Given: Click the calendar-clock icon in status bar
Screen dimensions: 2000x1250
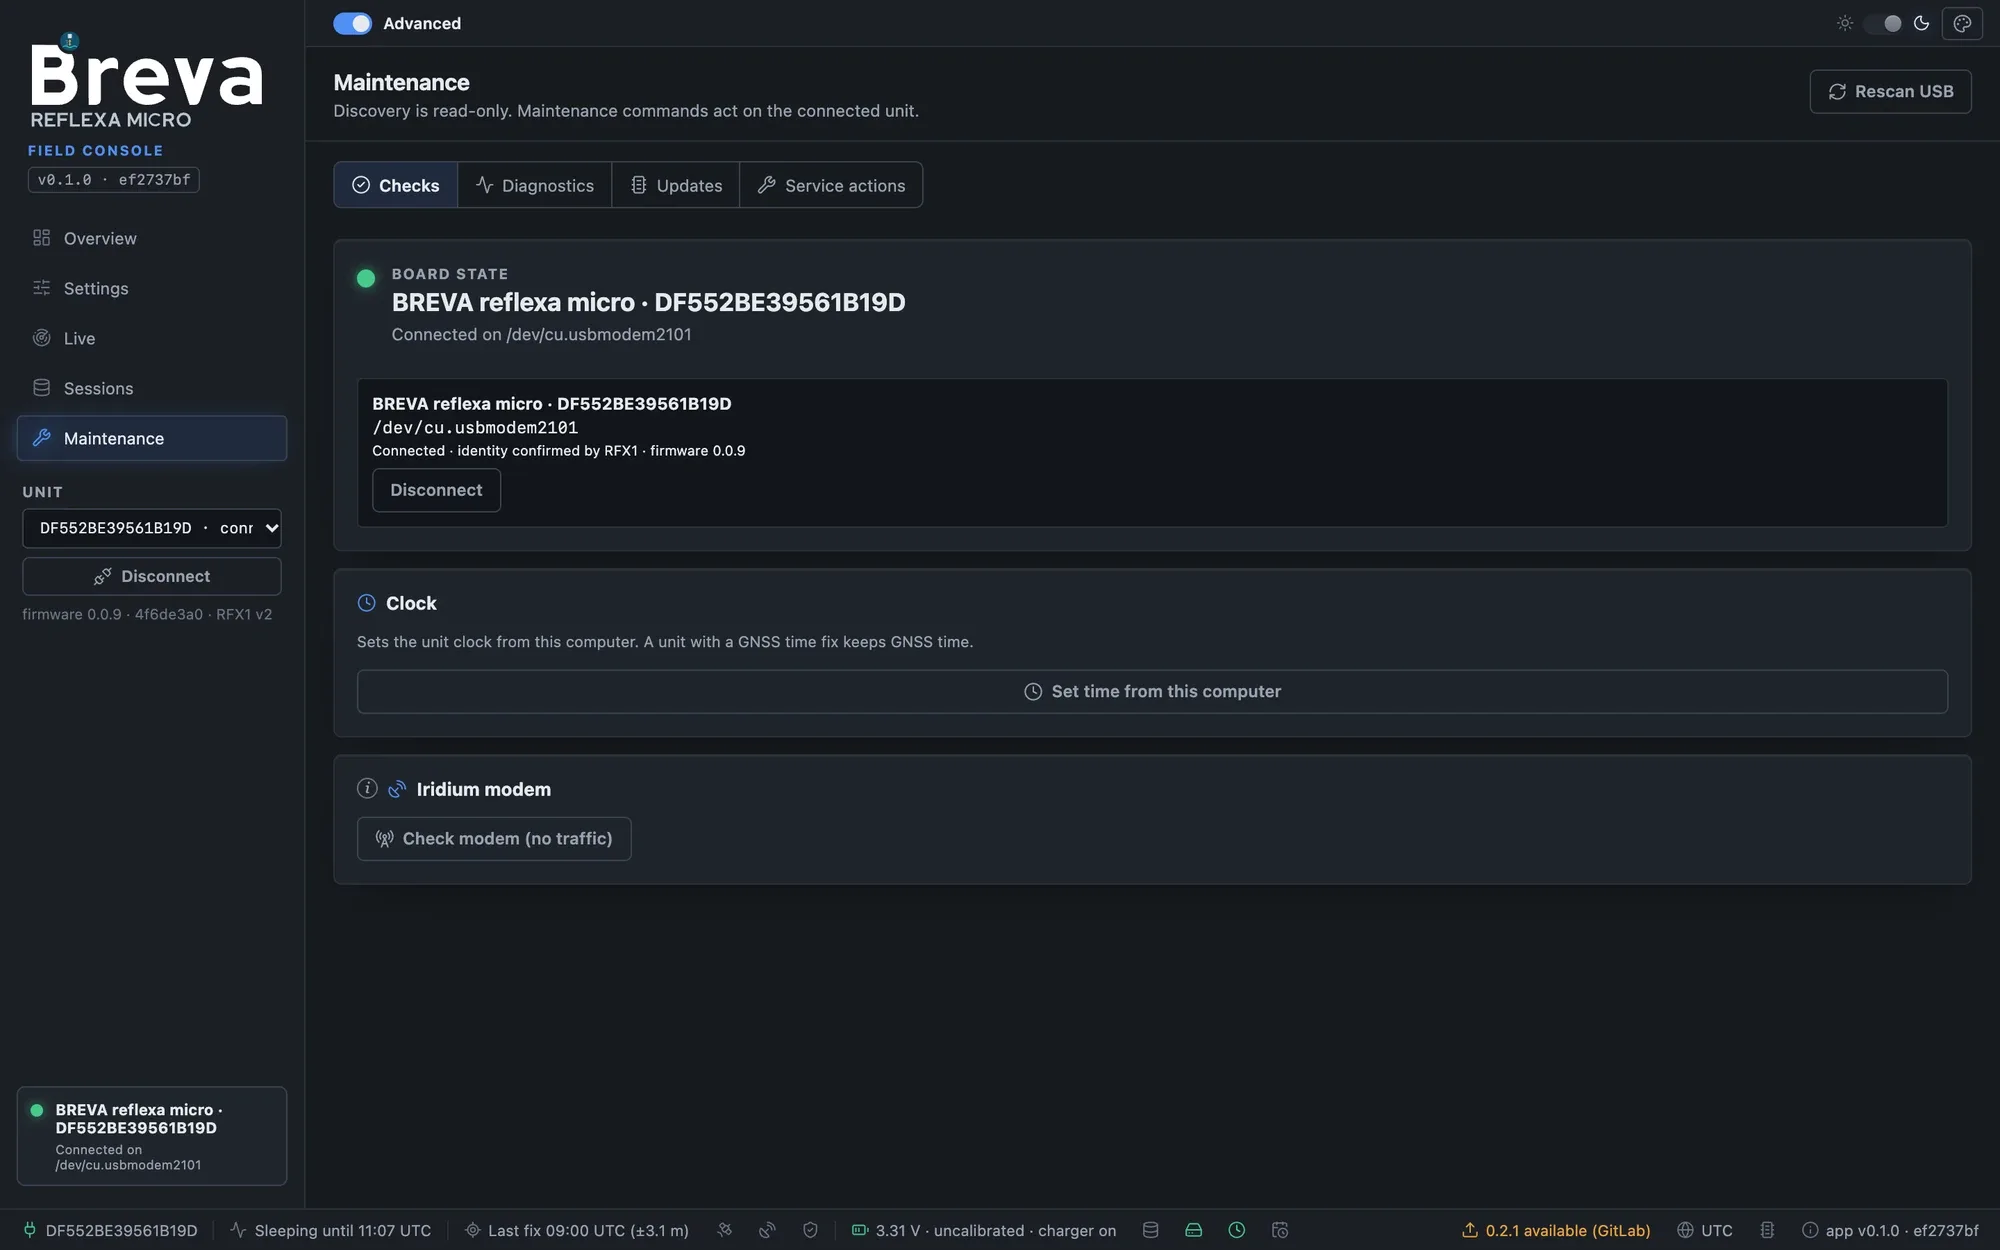Looking at the screenshot, I should tap(1280, 1230).
